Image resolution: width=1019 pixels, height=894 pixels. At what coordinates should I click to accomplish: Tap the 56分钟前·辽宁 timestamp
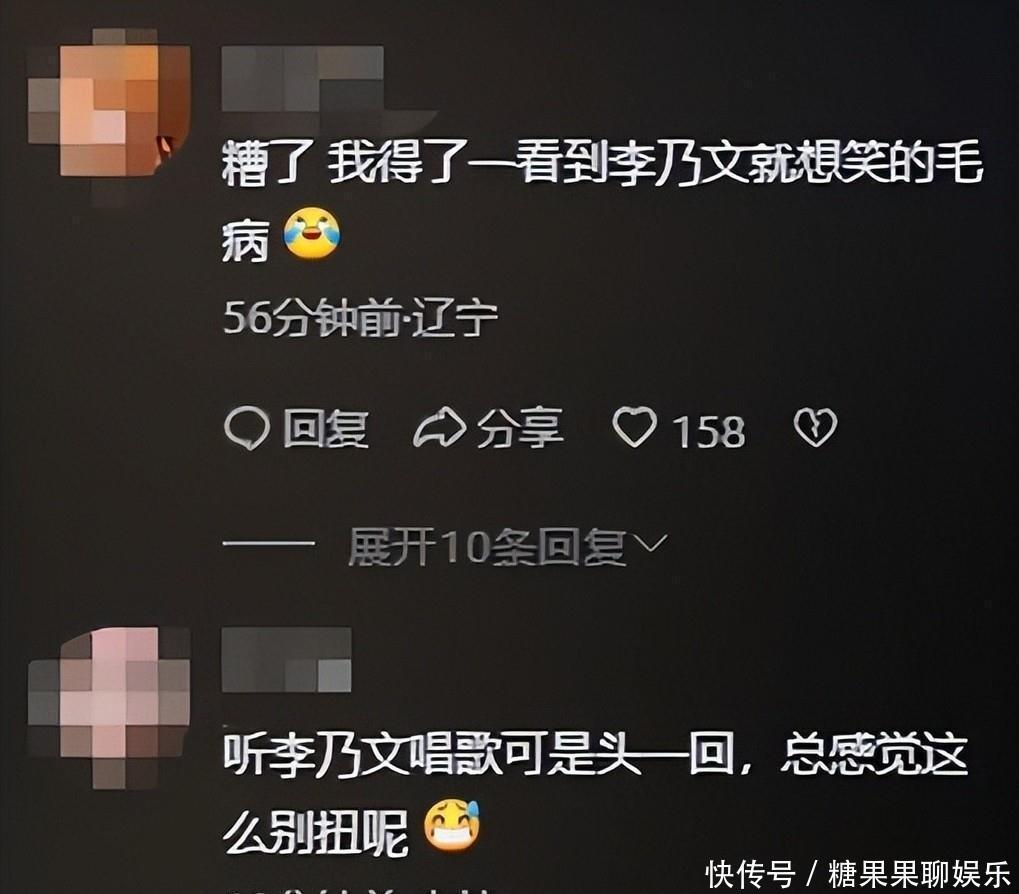(x=361, y=319)
